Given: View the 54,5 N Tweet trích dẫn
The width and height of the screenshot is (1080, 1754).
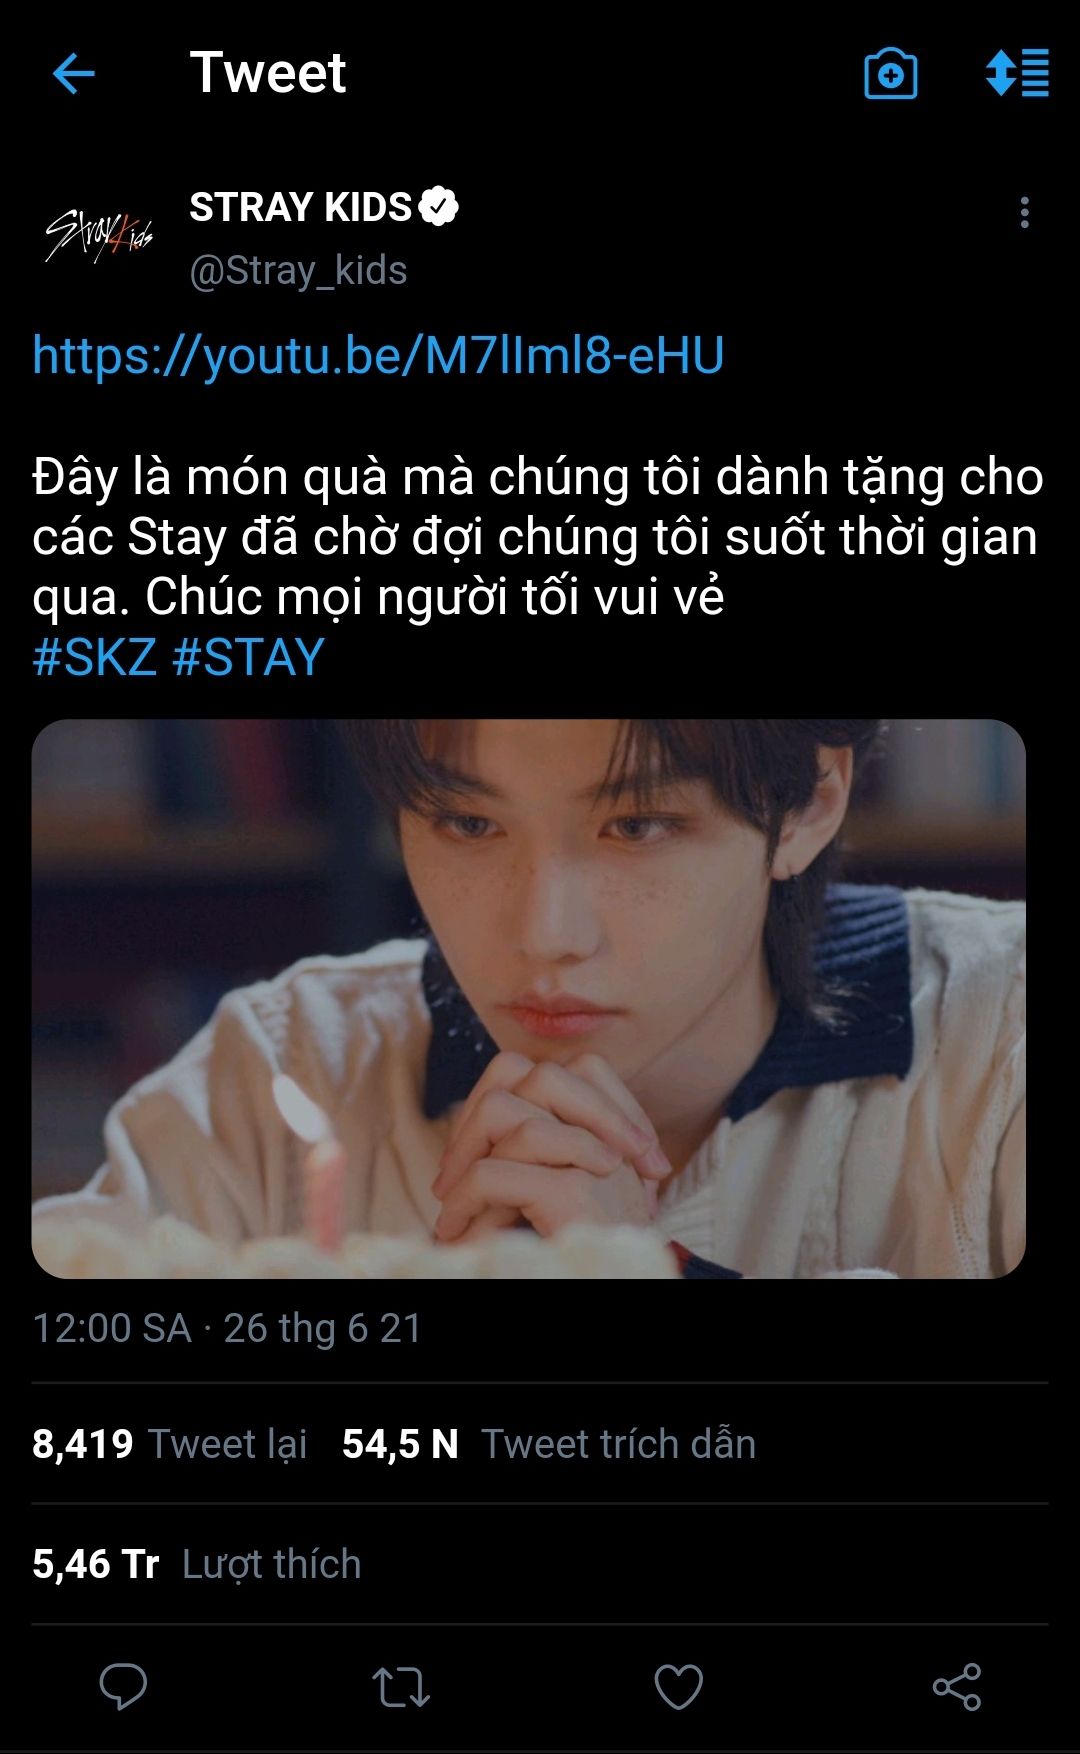Looking at the screenshot, I should (x=549, y=1444).
